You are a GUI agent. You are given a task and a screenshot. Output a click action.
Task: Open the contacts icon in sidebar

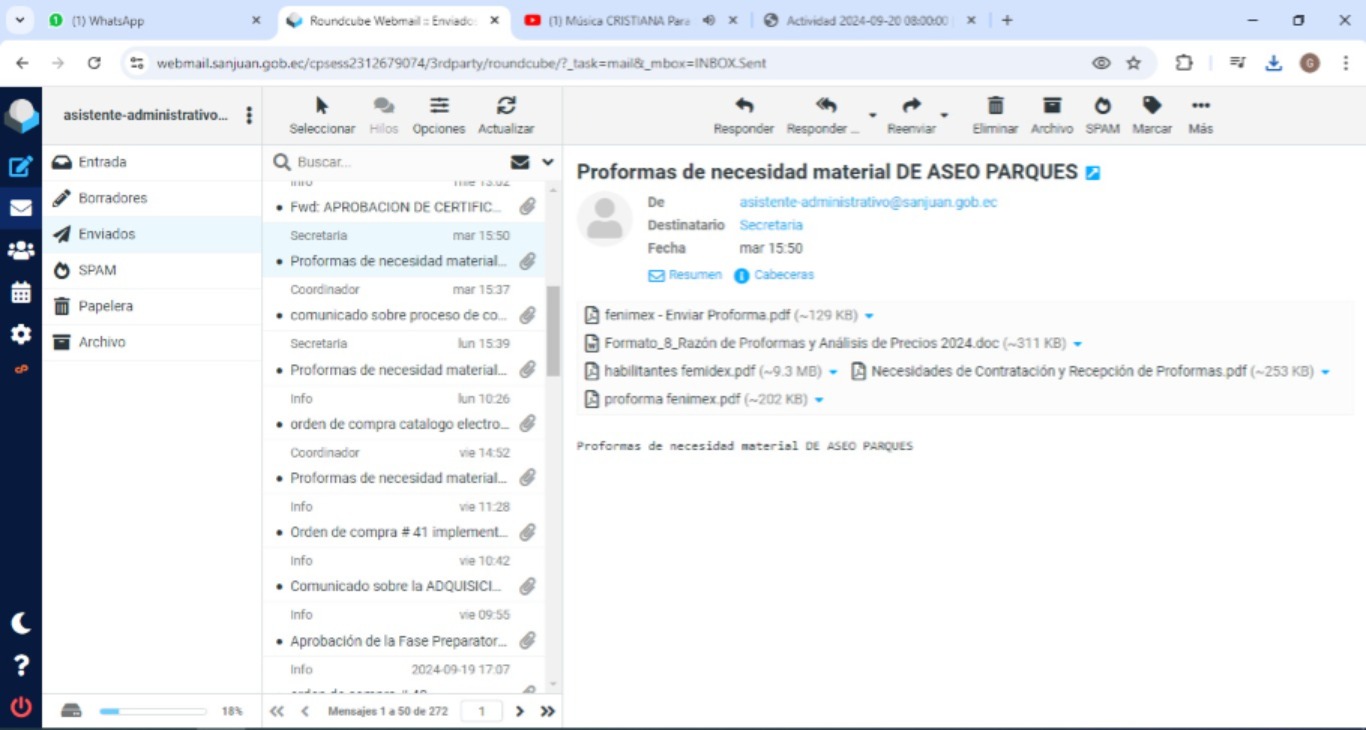click(x=20, y=251)
